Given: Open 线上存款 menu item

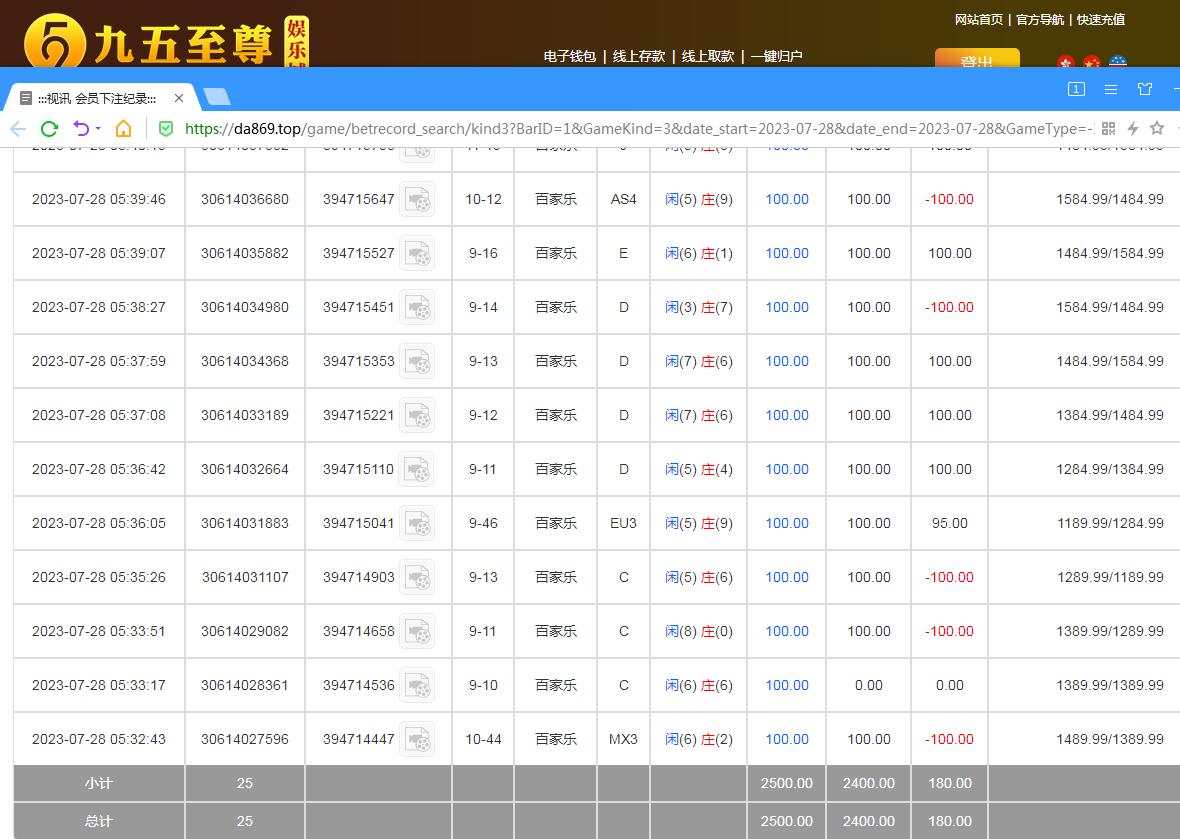Looking at the screenshot, I should coord(639,56).
